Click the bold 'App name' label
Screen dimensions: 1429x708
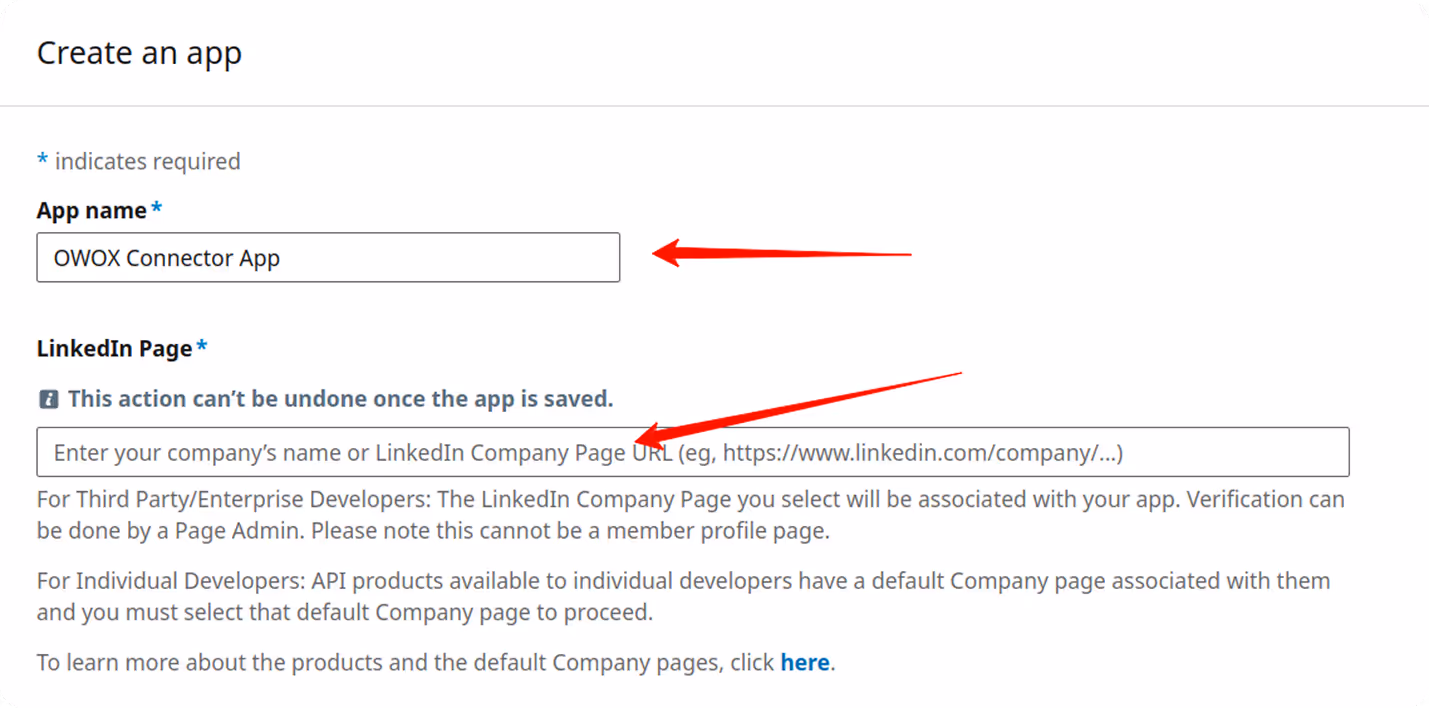90,210
